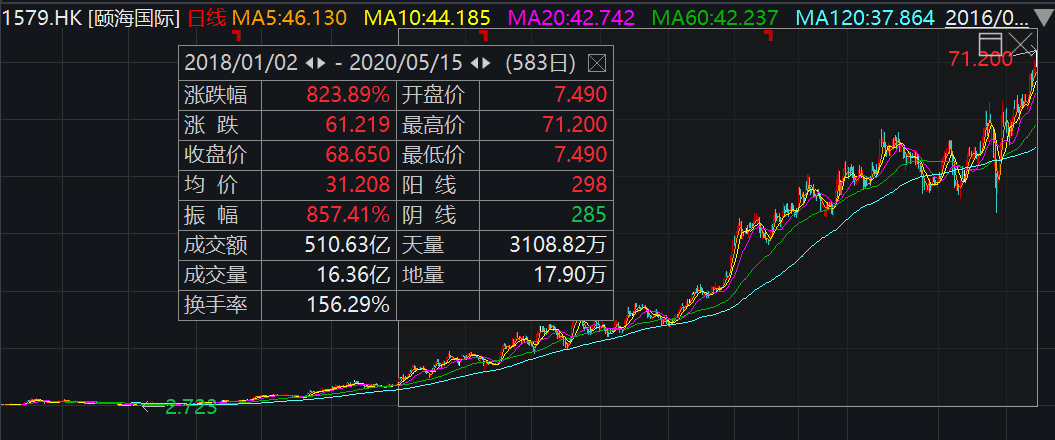This screenshot has height=440, width=1055.
Task: Click the 涨跌 value 61.219
Action: [x=357, y=125]
